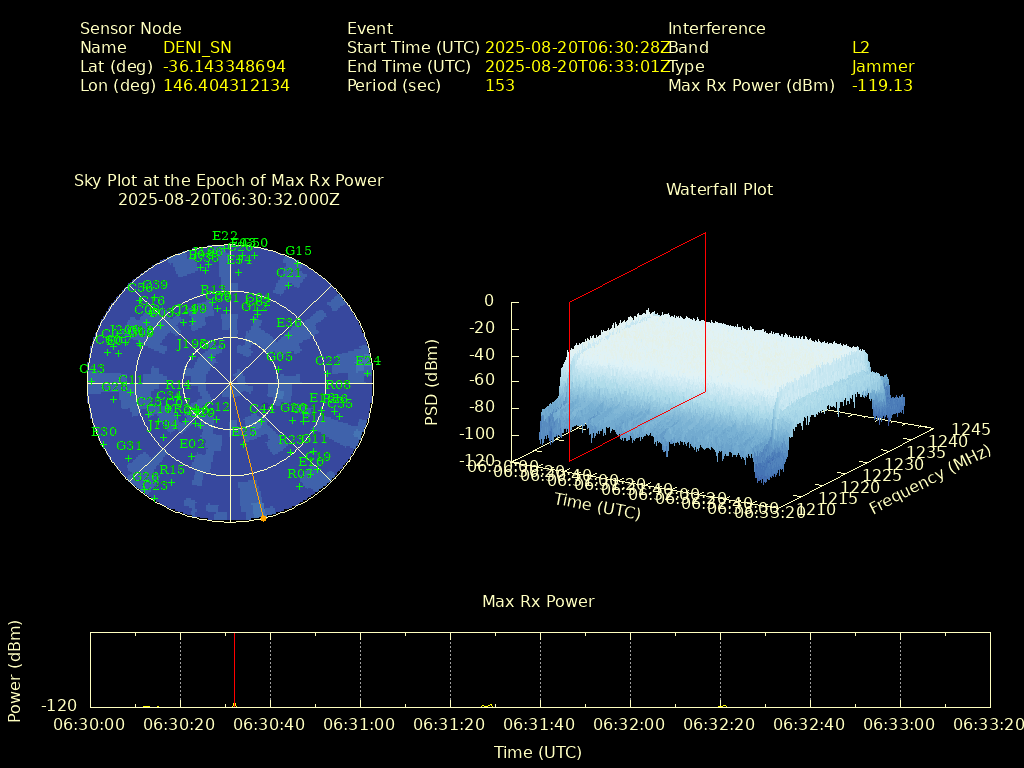Image resolution: width=1024 pixels, height=768 pixels.
Task: Click the L2 band value
Action: click(860, 47)
